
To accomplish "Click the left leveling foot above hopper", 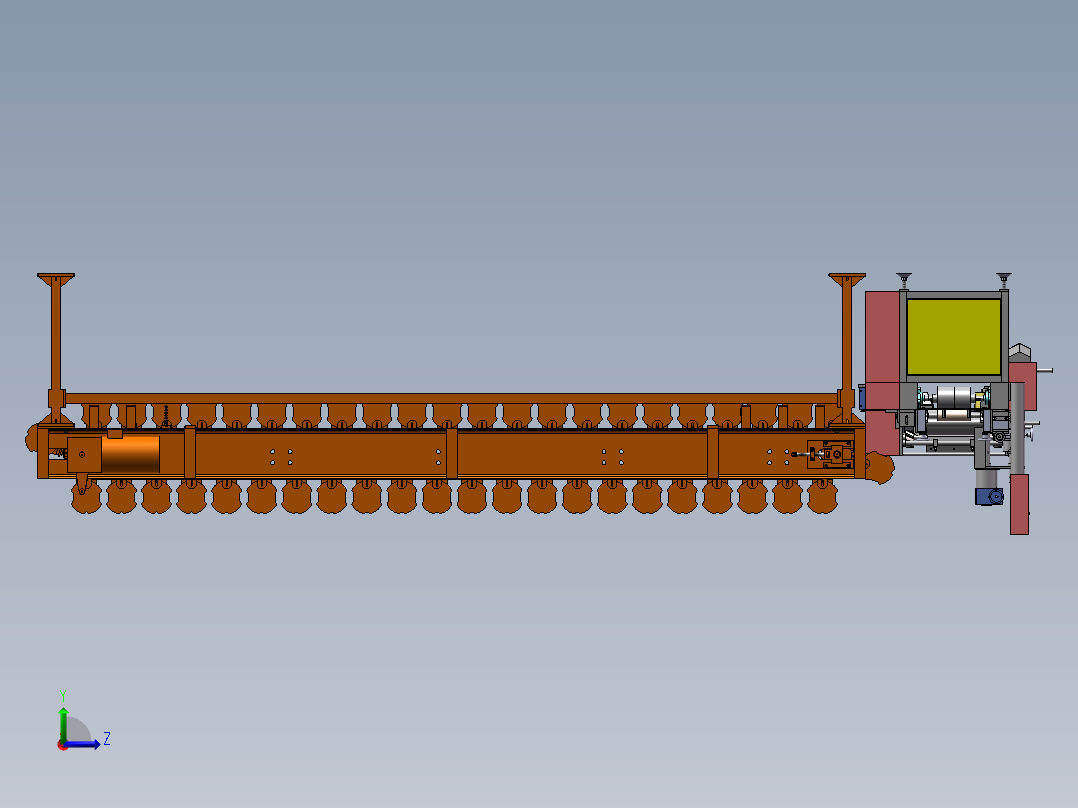I will coord(903,279).
